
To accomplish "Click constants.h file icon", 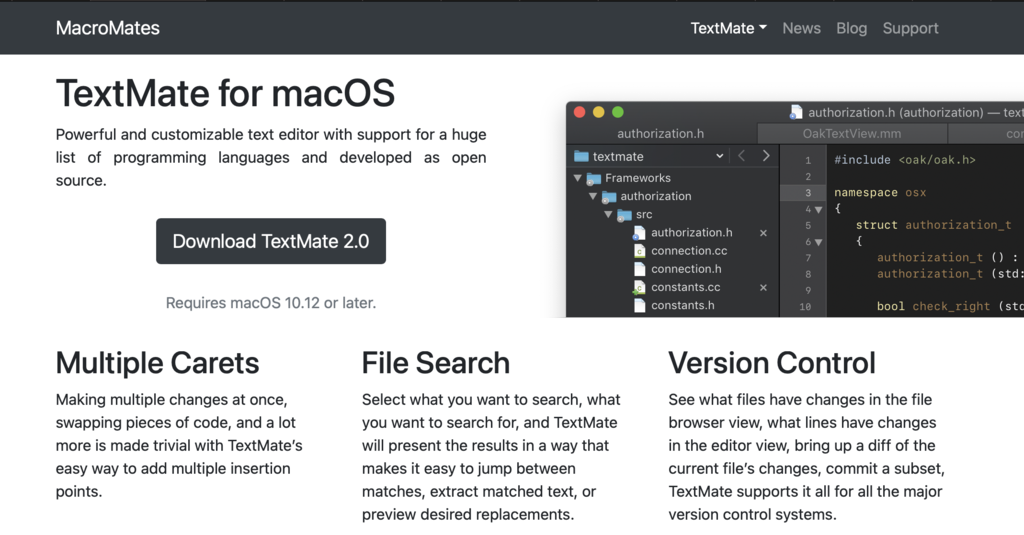I will 639,306.
